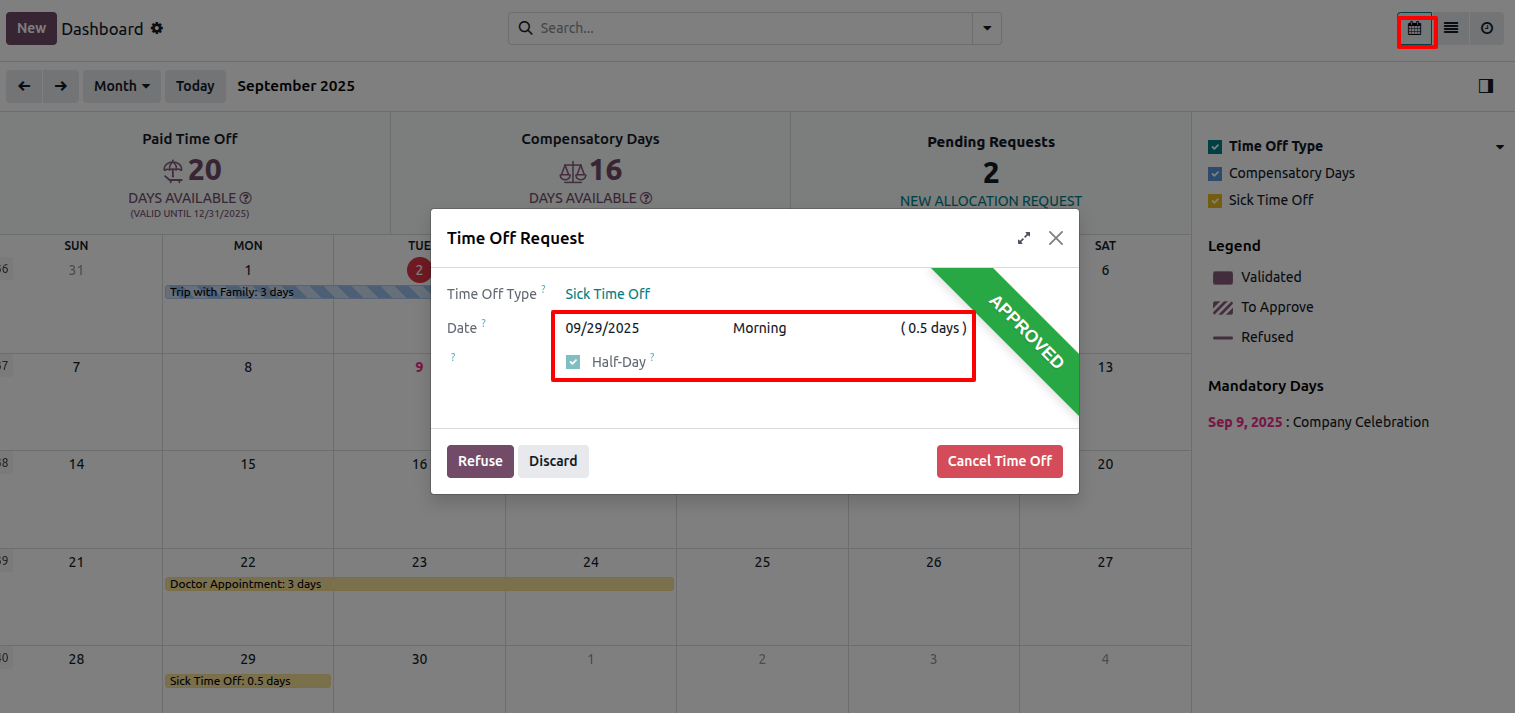Open the activity view clock icon

(1487, 29)
